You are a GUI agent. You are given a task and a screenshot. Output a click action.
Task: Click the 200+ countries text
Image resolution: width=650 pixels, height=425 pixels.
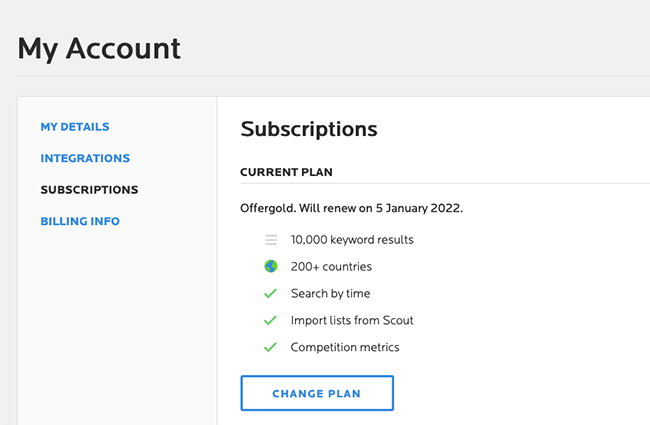(x=331, y=267)
